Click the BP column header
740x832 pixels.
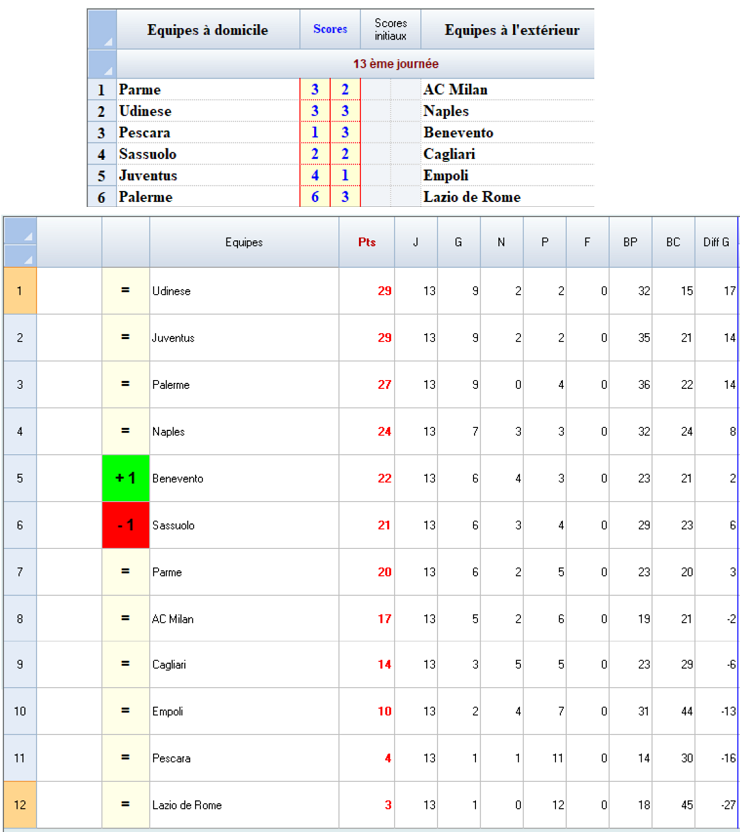(630, 242)
